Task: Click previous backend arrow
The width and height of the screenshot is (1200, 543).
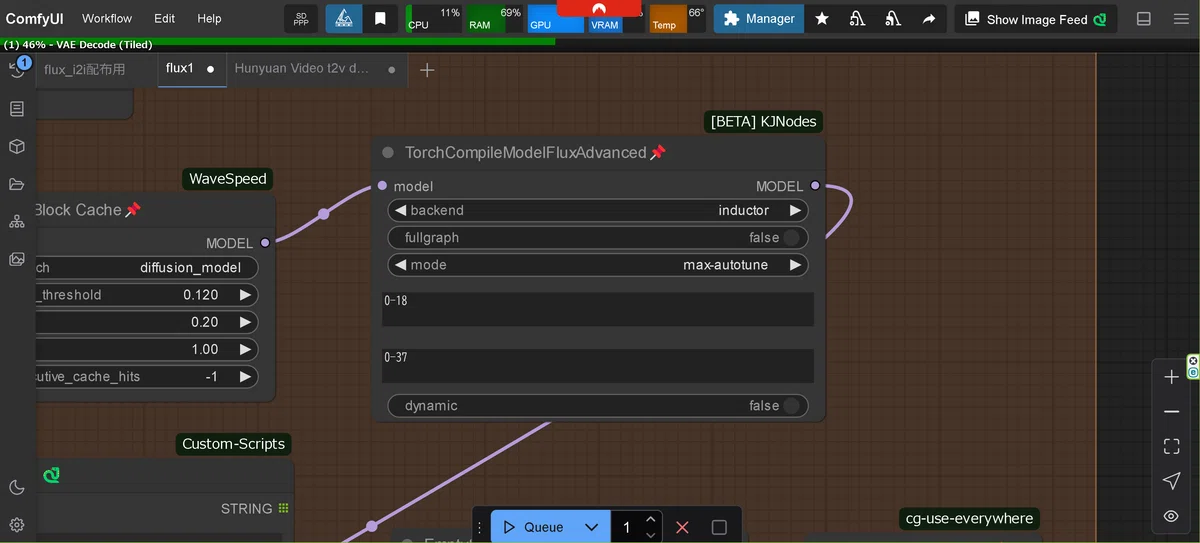Action: coord(400,211)
